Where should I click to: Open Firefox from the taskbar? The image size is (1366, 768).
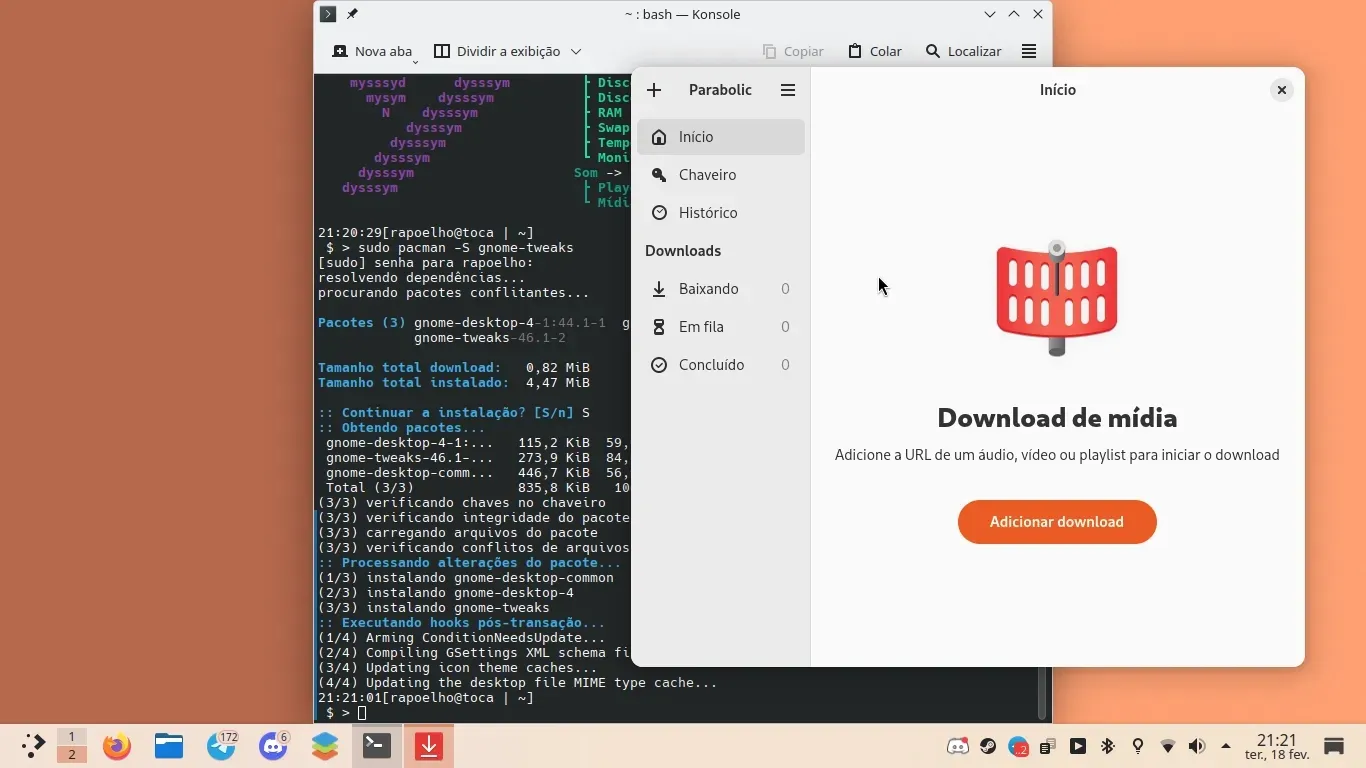click(x=117, y=746)
